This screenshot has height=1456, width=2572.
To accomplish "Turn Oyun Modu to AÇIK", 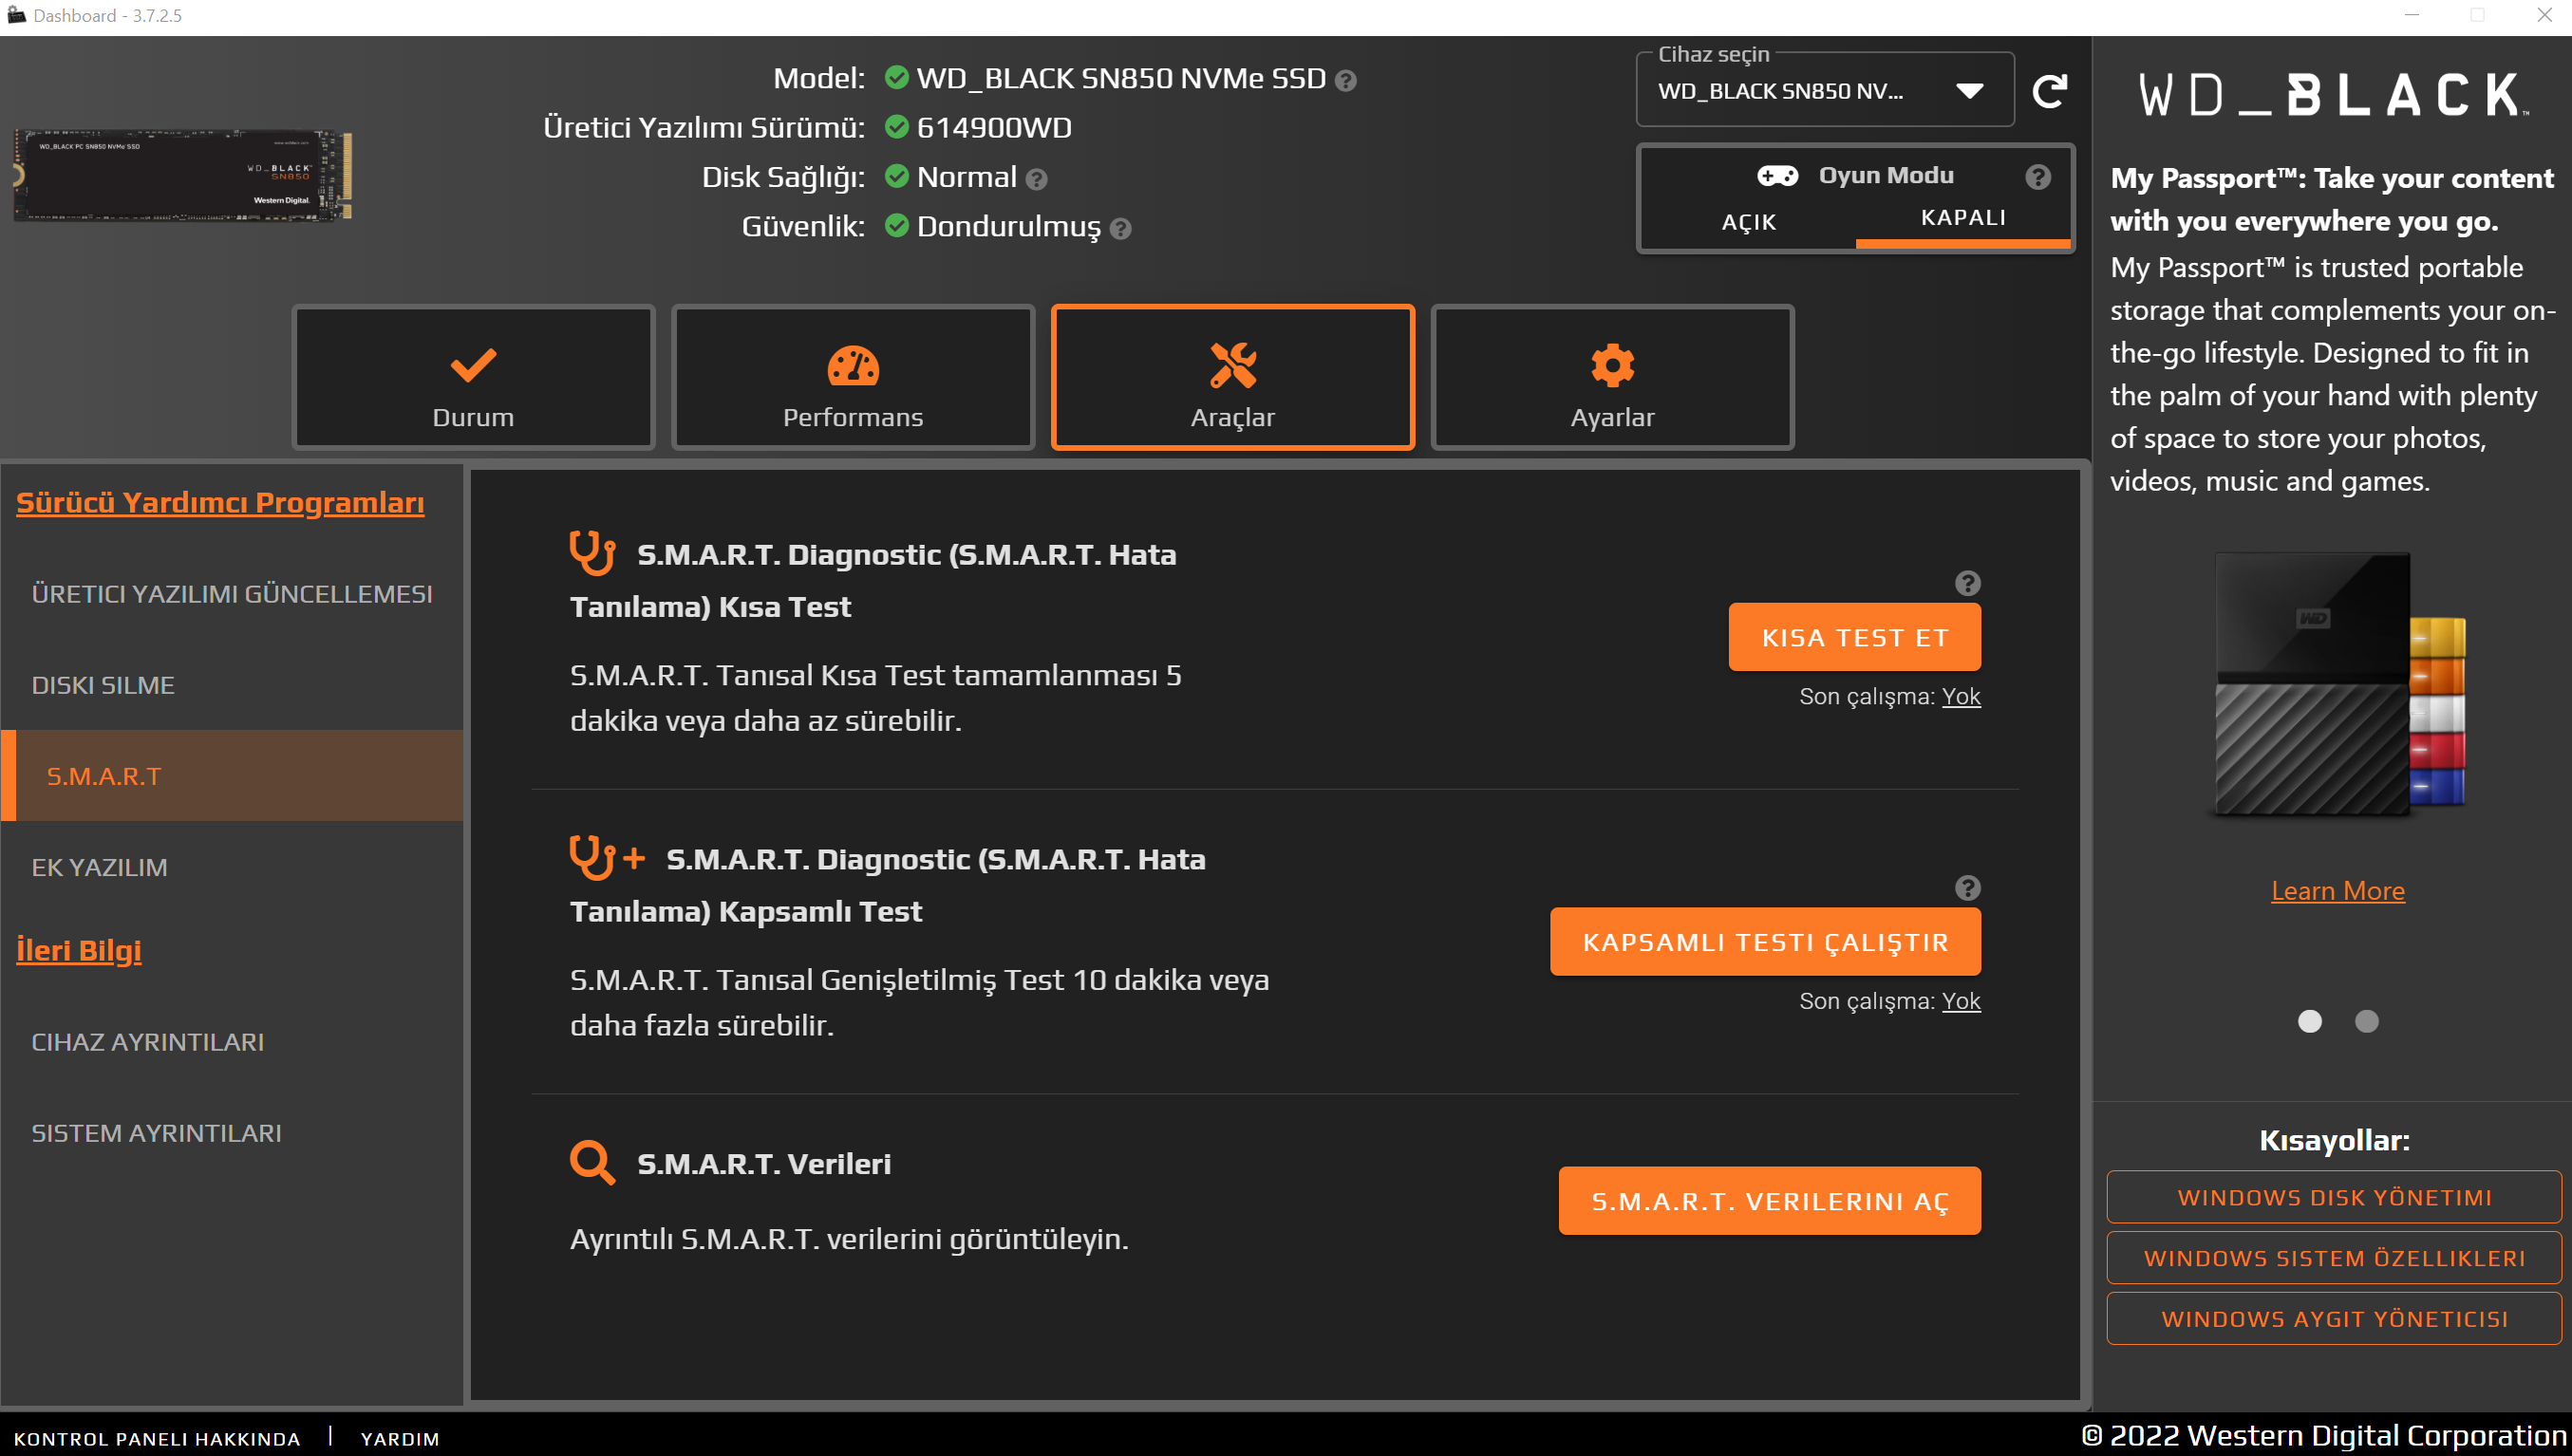I will [1748, 221].
